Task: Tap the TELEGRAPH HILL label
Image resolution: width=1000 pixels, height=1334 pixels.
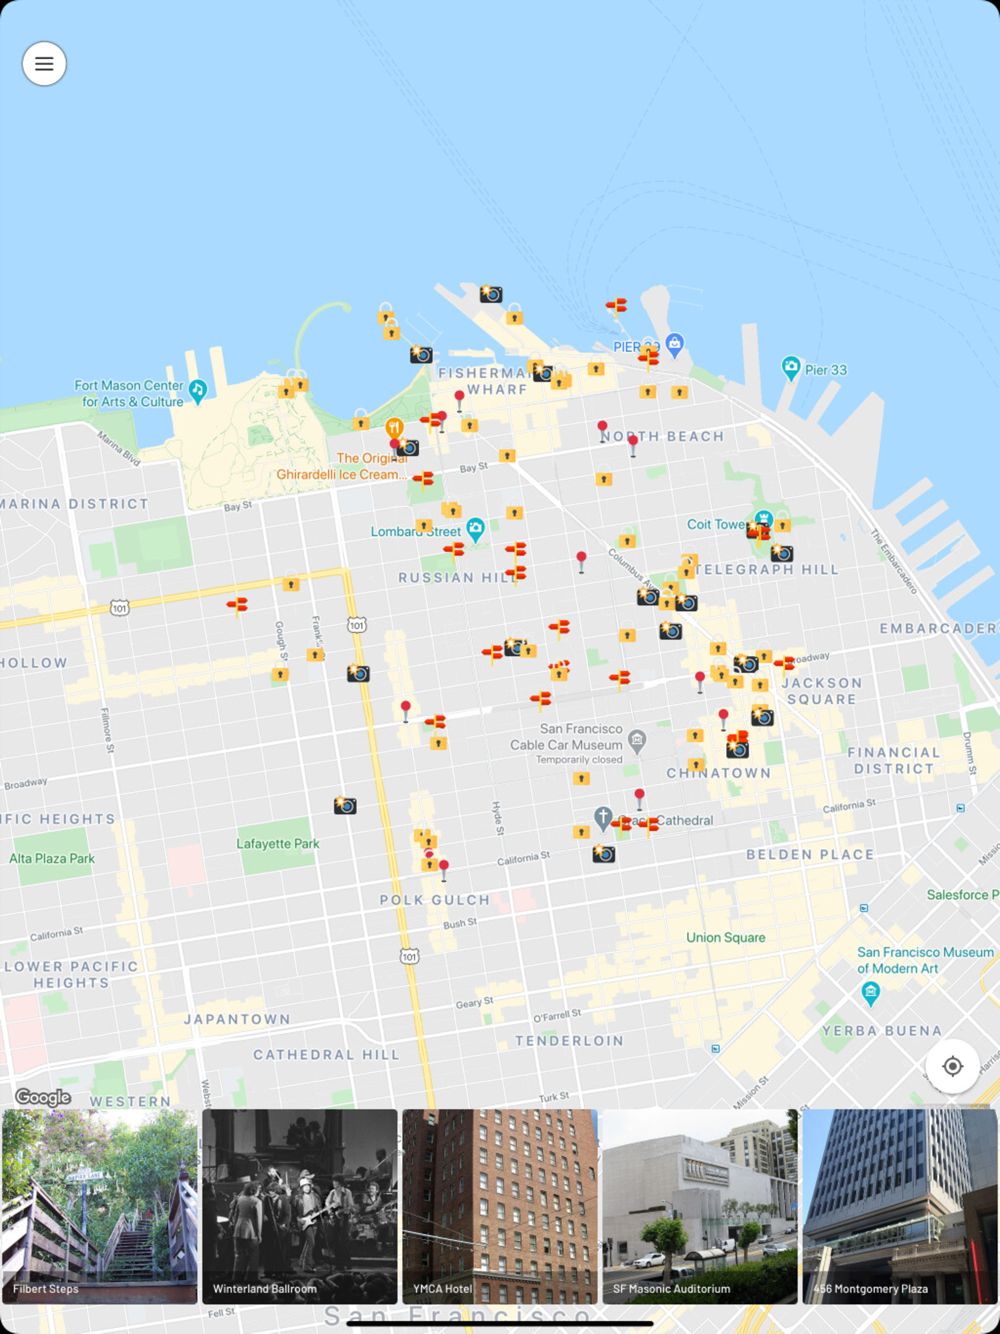Action: tap(767, 570)
